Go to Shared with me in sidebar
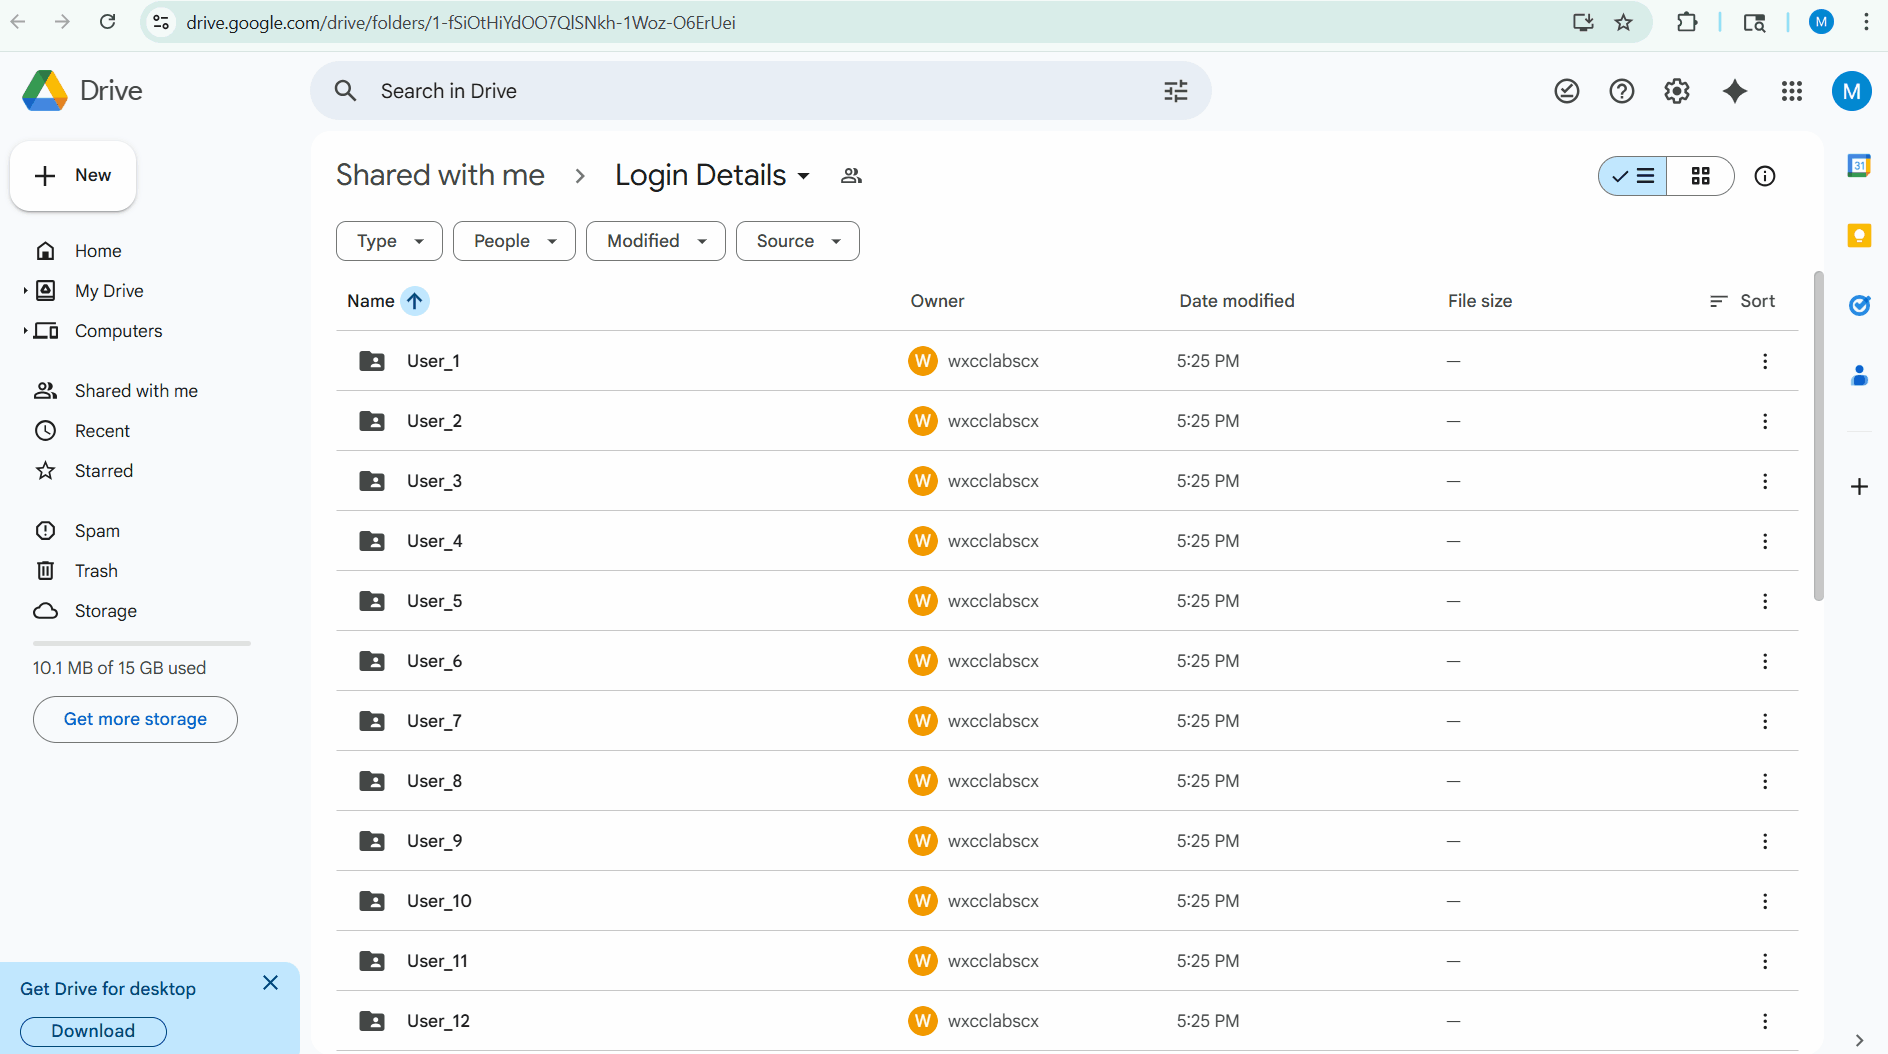Viewport: 1888px width, 1054px height. point(136,391)
